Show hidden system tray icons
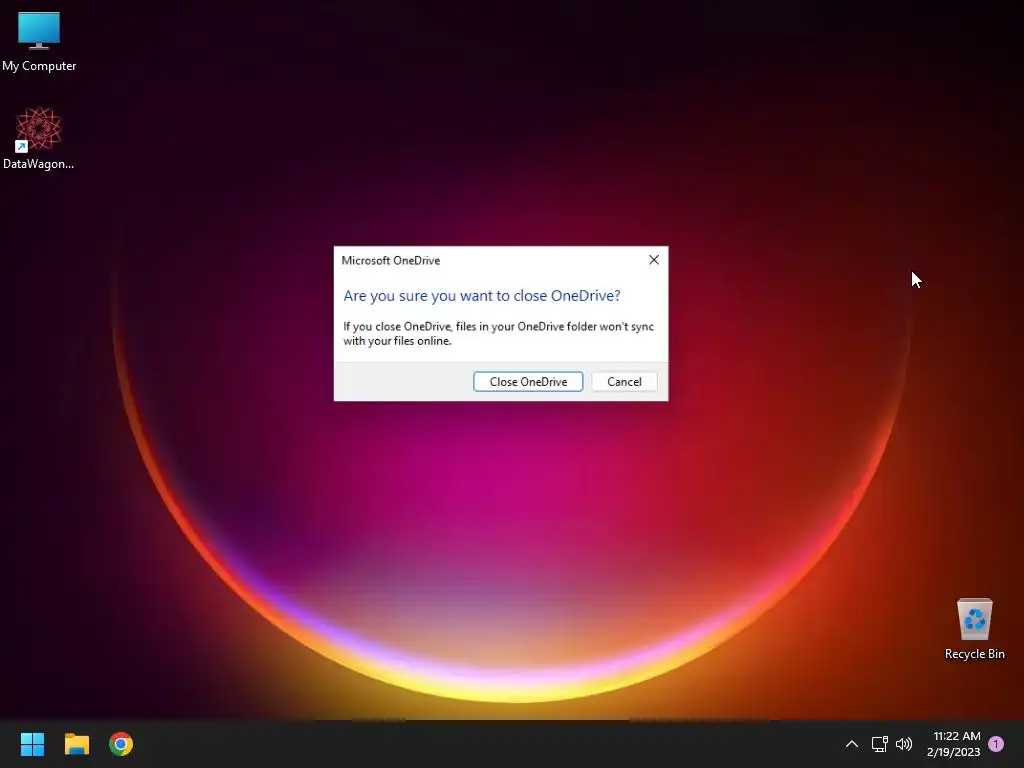Screen dimensions: 1024x768 tap(852, 744)
